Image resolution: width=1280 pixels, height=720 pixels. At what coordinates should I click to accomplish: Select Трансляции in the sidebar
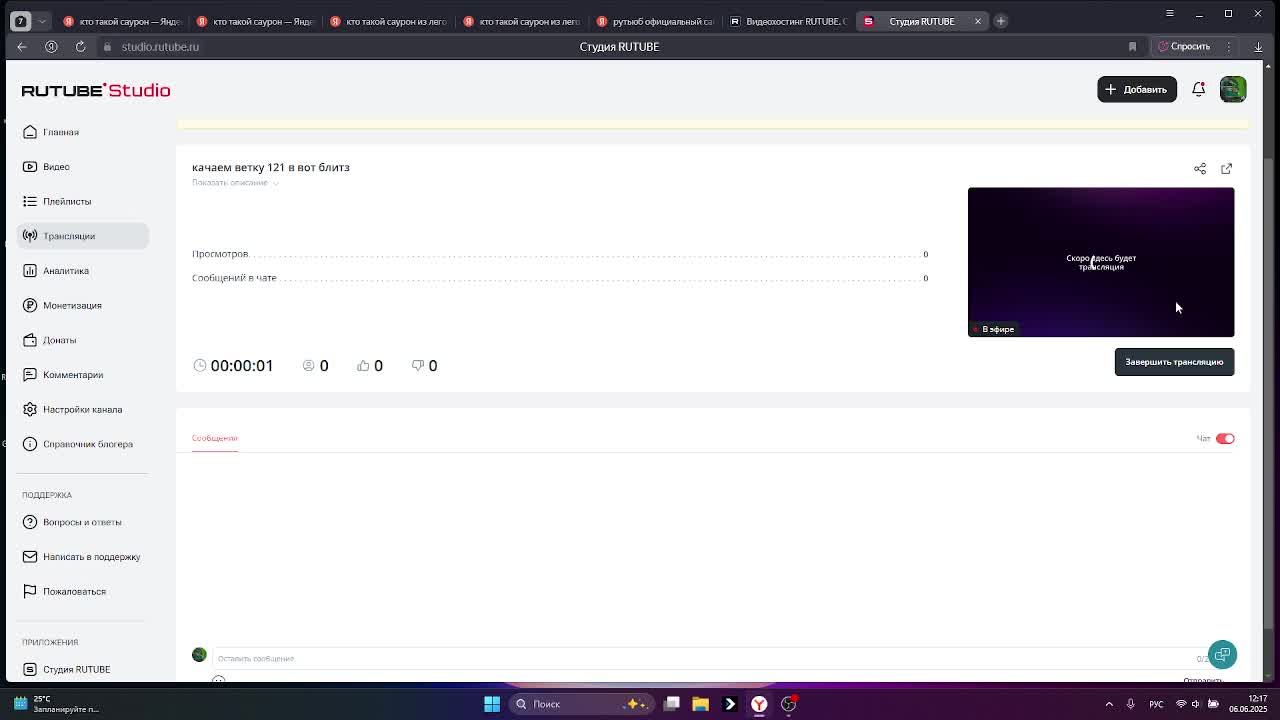(x=82, y=236)
